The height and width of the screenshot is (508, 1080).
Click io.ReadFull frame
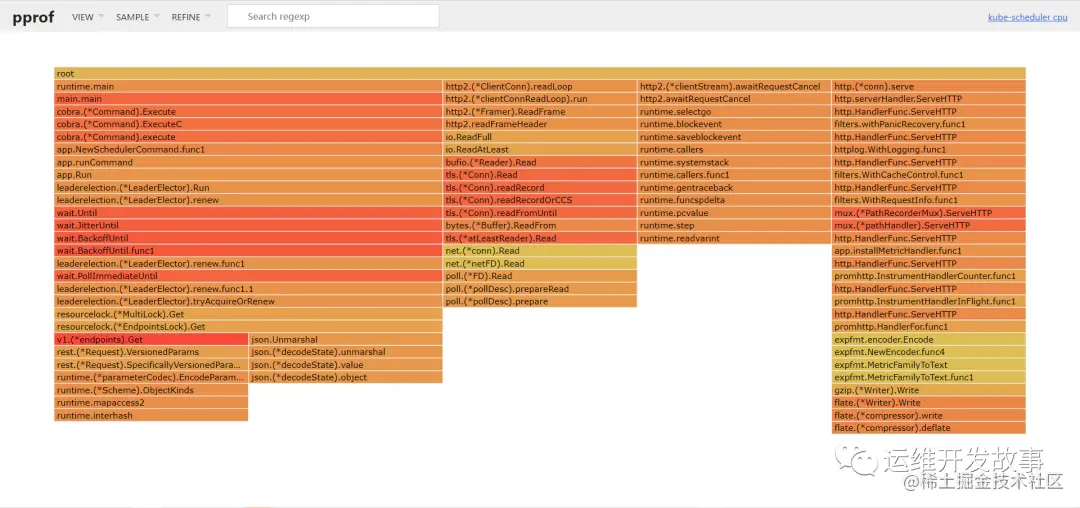click(540, 137)
